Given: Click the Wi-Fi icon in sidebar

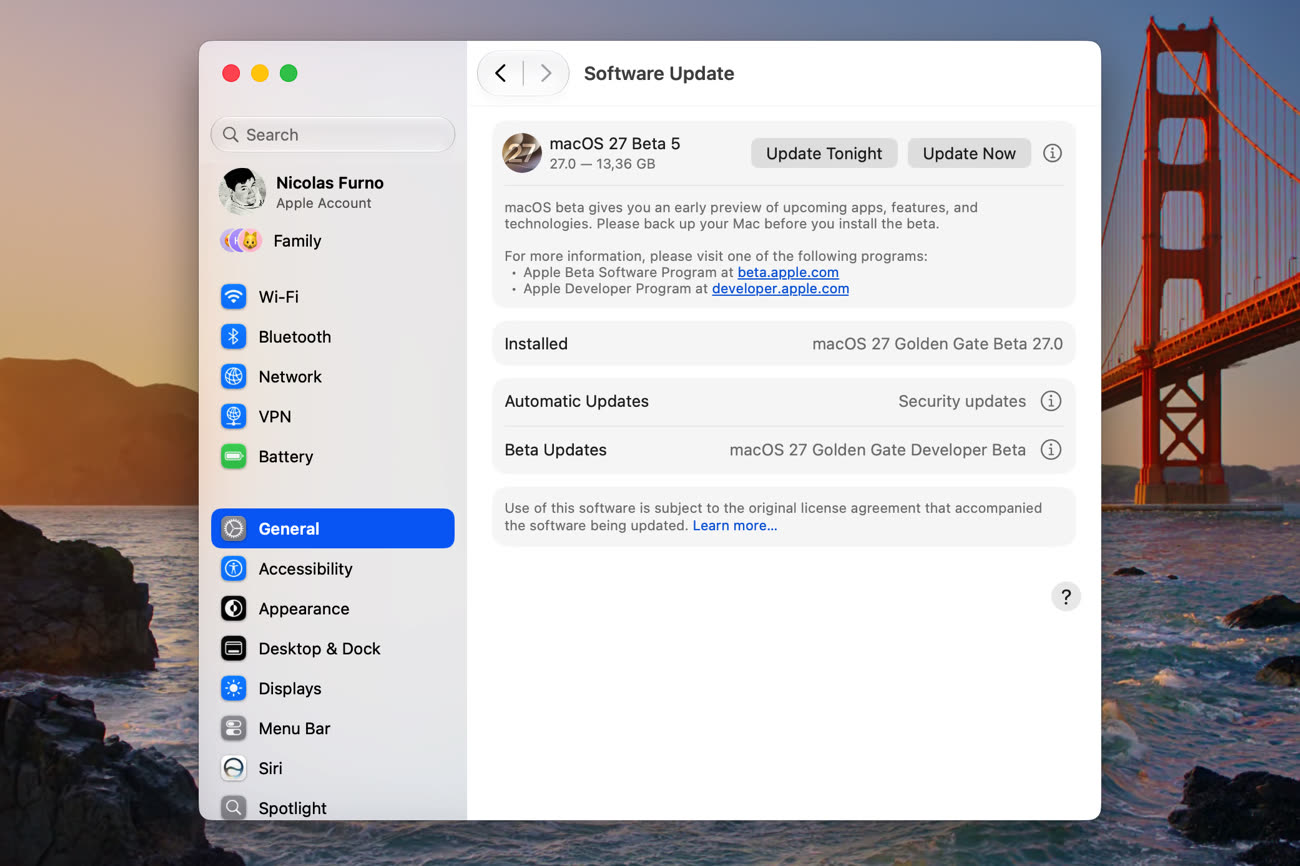Looking at the screenshot, I should point(233,296).
